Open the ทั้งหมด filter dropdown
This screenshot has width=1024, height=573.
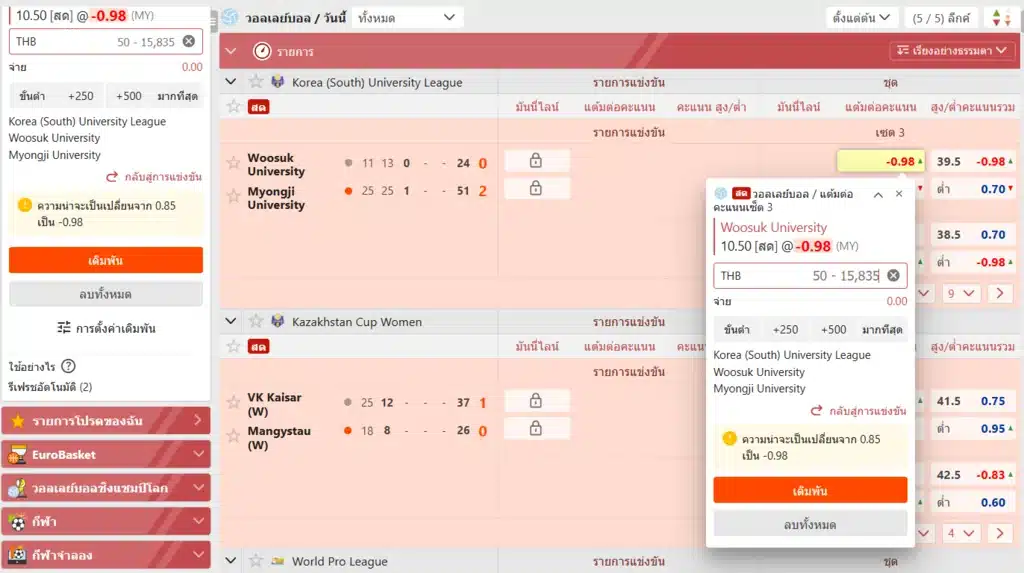coord(408,18)
